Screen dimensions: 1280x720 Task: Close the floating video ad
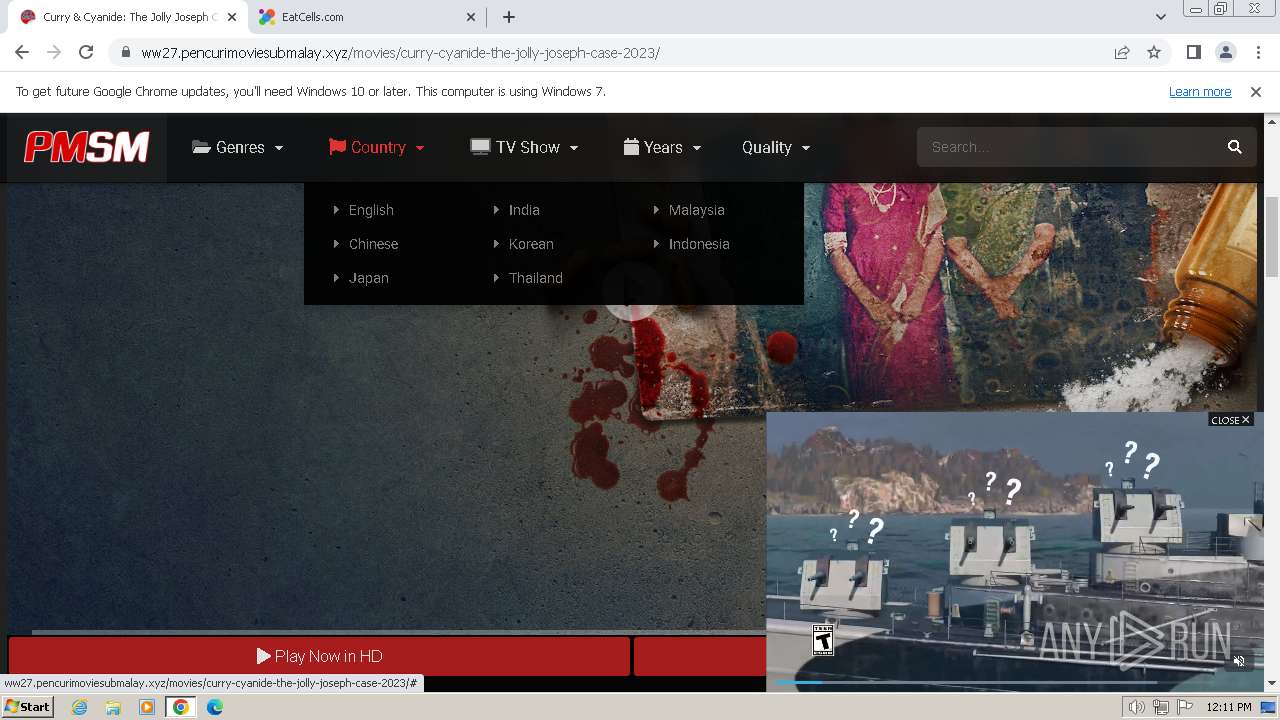click(x=1230, y=420)
